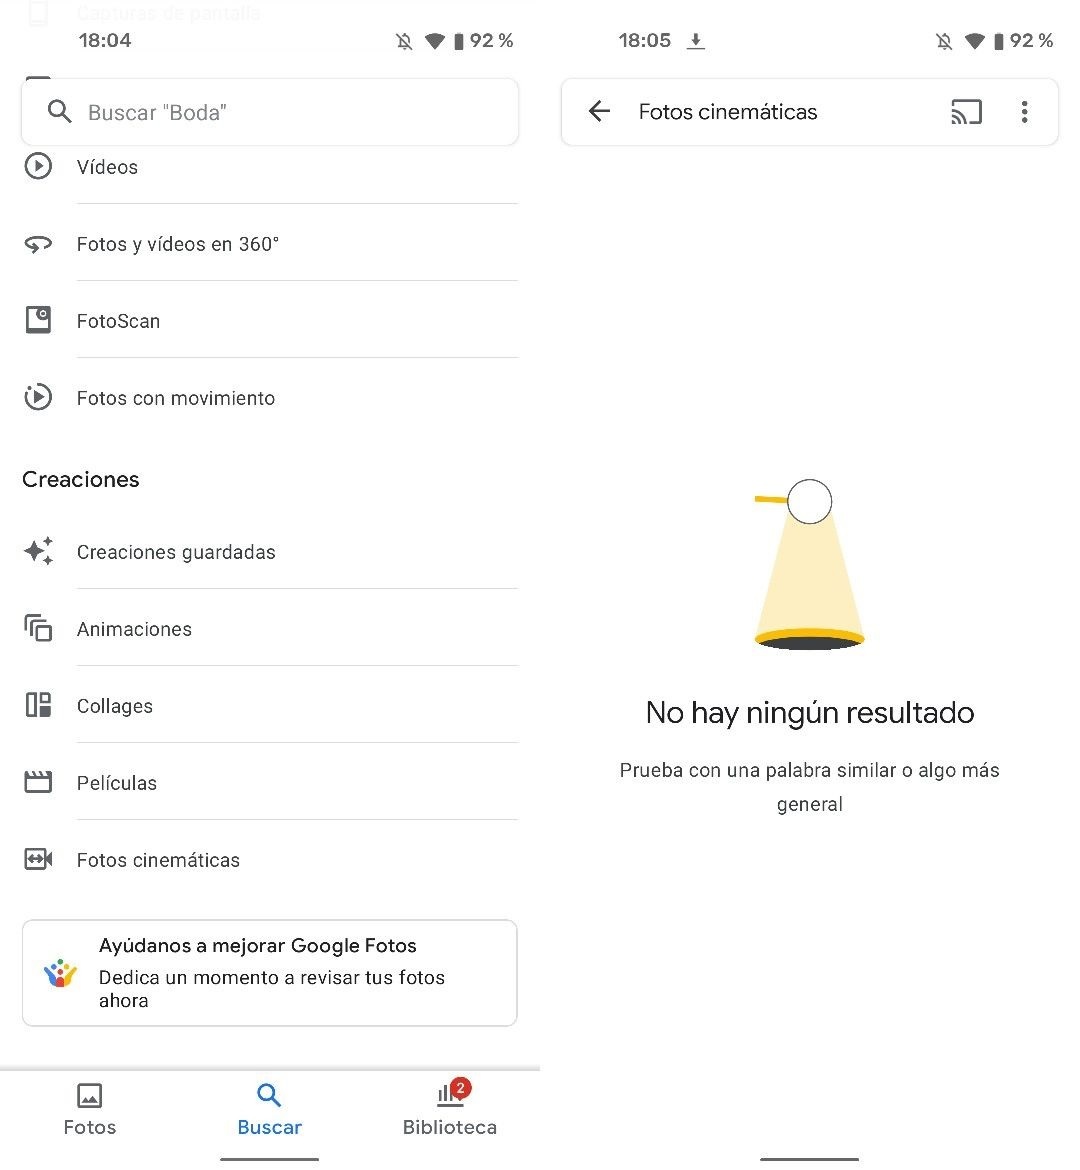Select the Buscar bottom tab
Viewport: 1080px width, 1170px height.
(269, 1110)
